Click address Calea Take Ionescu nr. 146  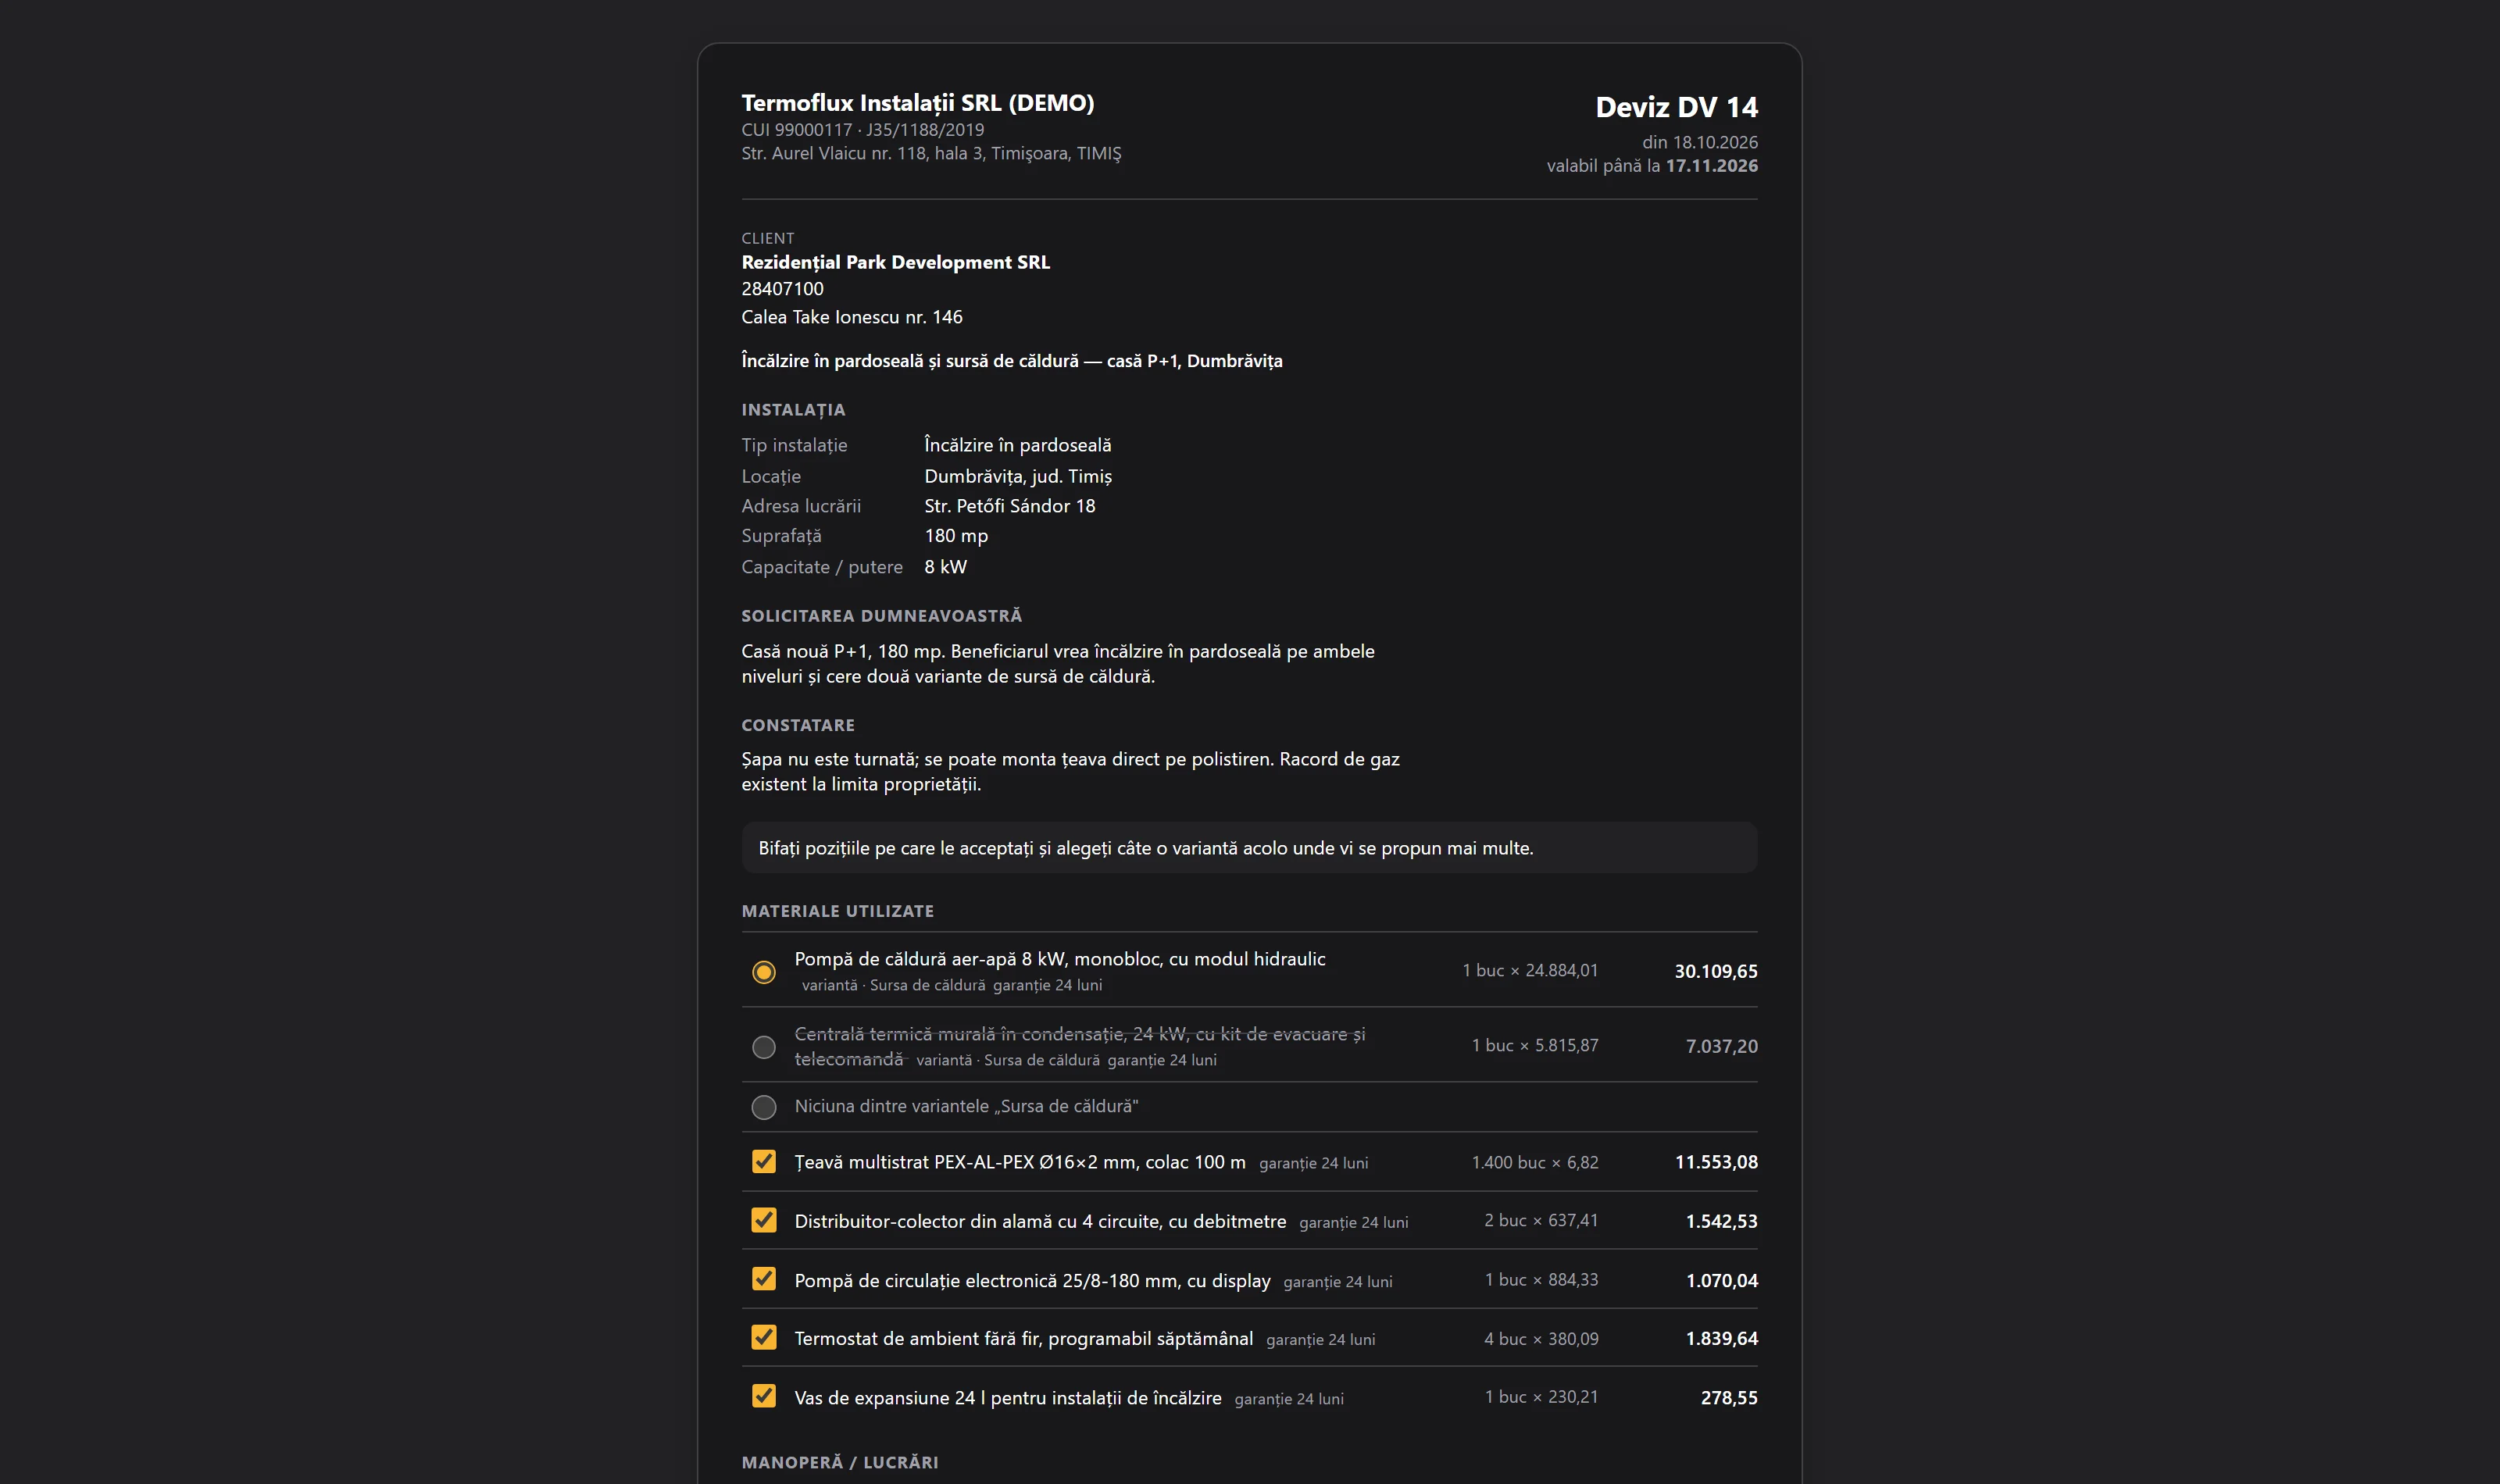point(851,317)
